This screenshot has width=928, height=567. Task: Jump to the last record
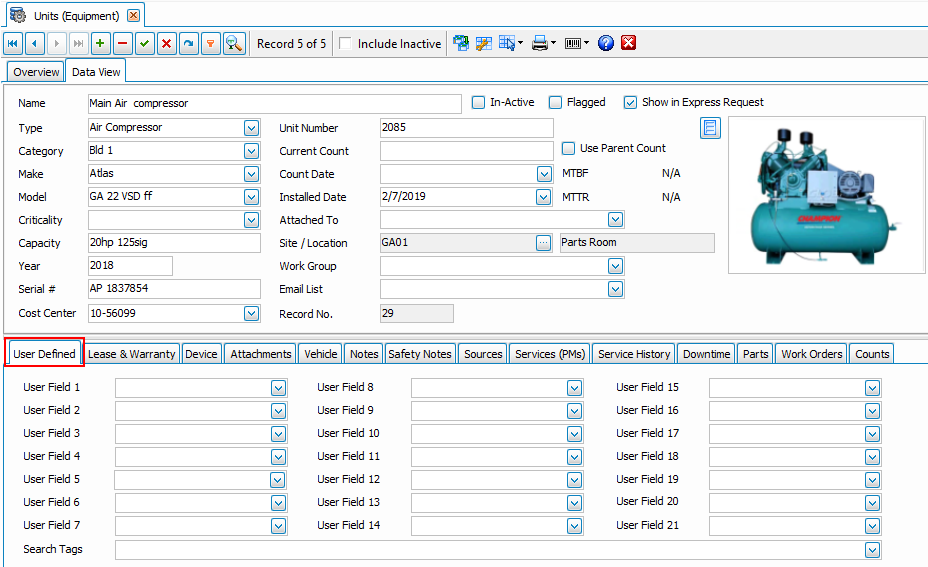(79, 43)
